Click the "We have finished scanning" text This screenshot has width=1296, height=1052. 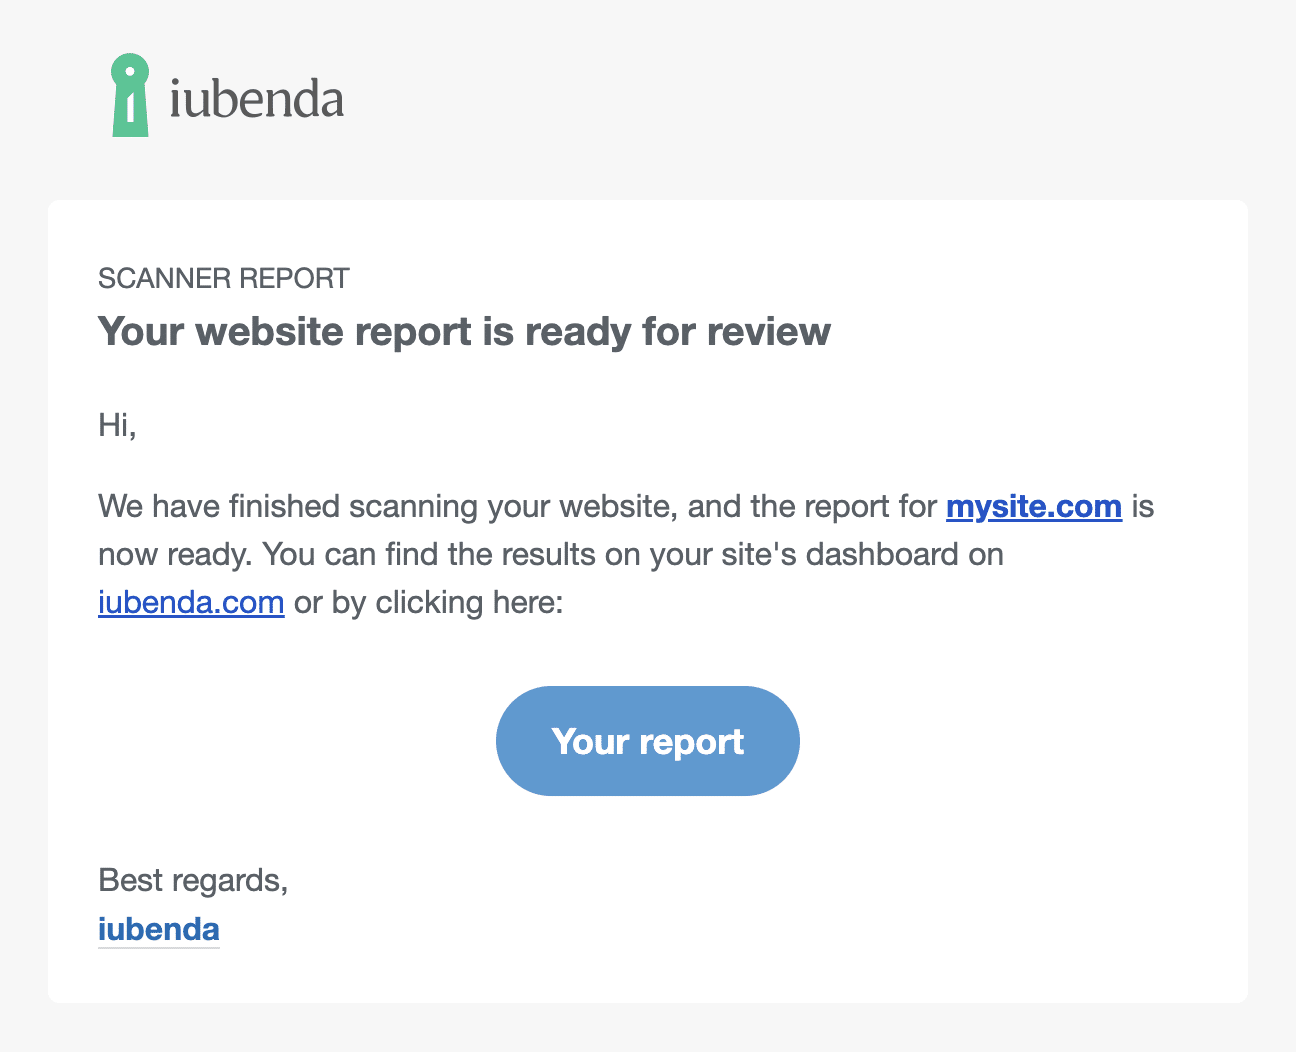219,507
